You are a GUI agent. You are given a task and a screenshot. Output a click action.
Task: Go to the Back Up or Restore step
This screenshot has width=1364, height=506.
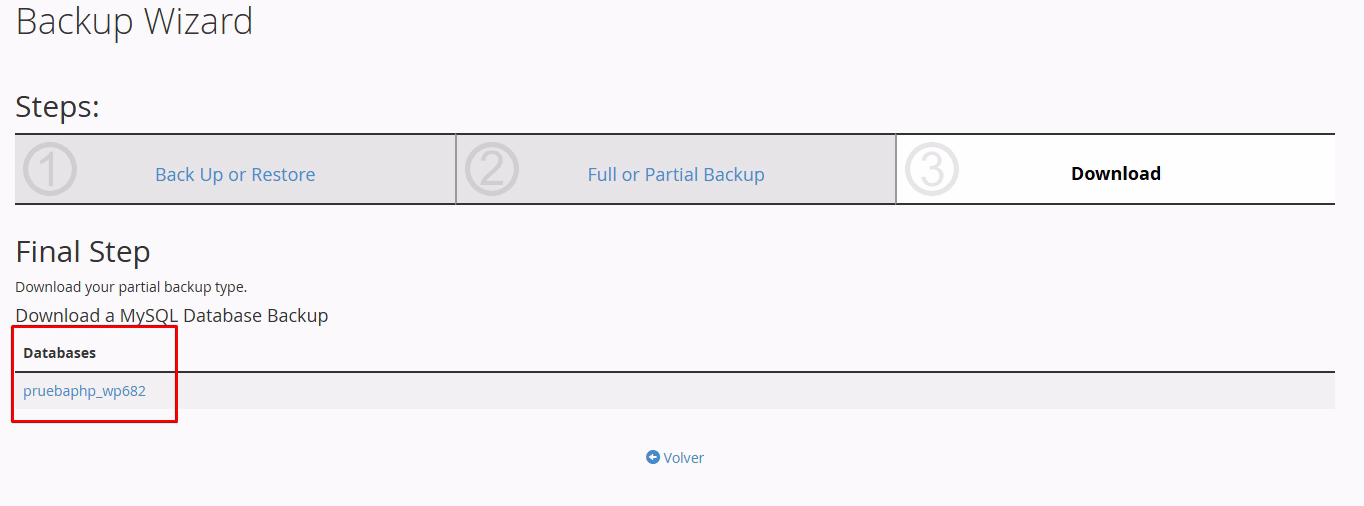tap(235, 174)
